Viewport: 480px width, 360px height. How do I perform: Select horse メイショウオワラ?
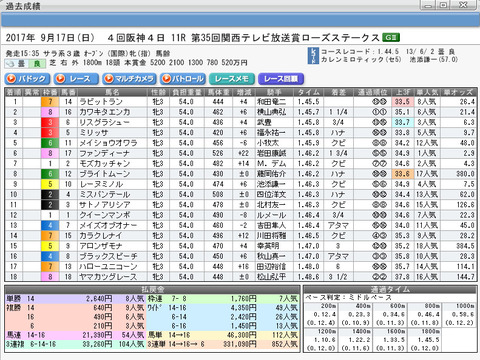(x=108, y=143)
